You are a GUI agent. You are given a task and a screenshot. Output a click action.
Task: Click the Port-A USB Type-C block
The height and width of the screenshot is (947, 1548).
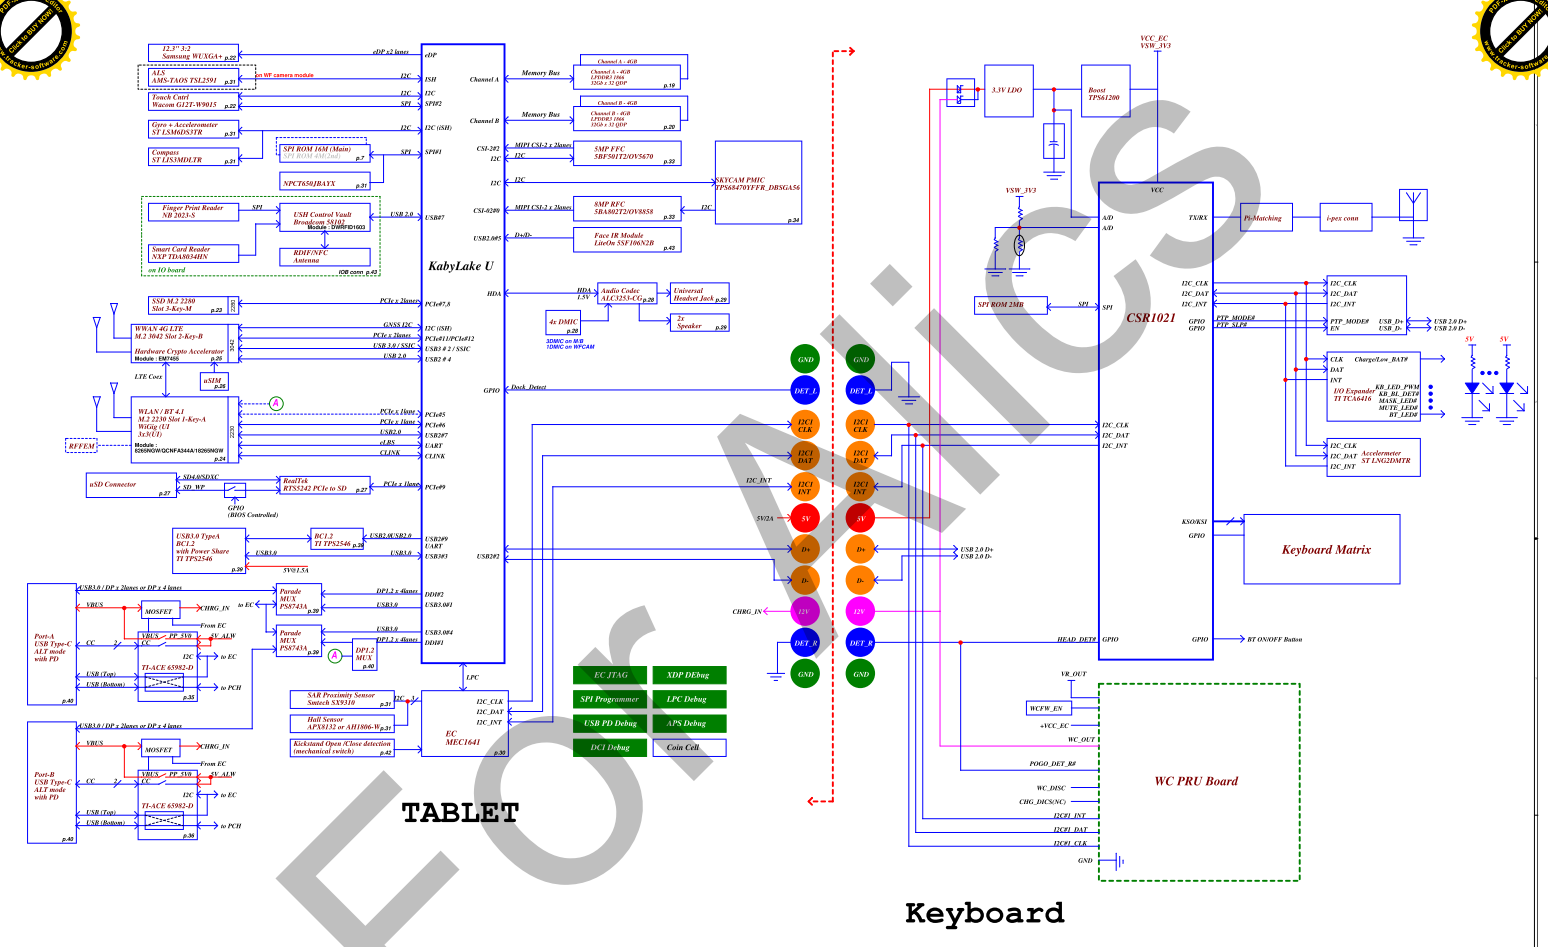52,645
